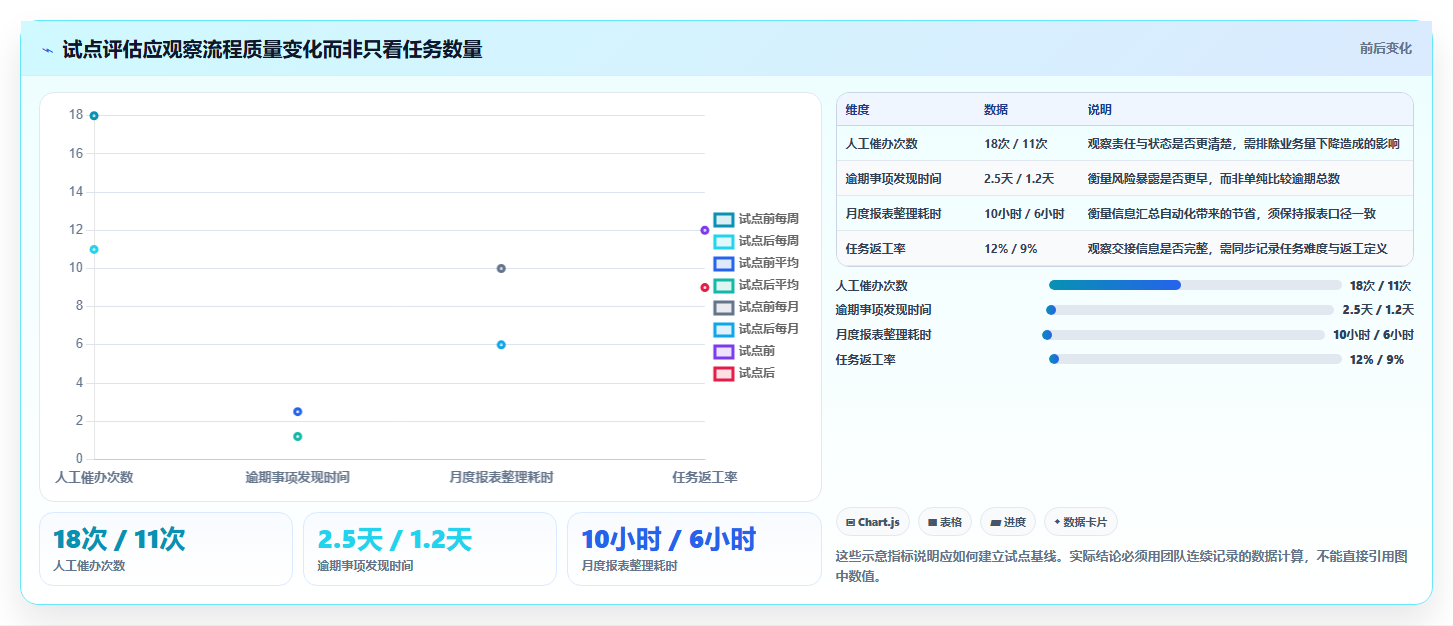This screenshot has width=1453, height=626.
Task: Click the 人工催办次数 progress bar
Action: 1195,285
